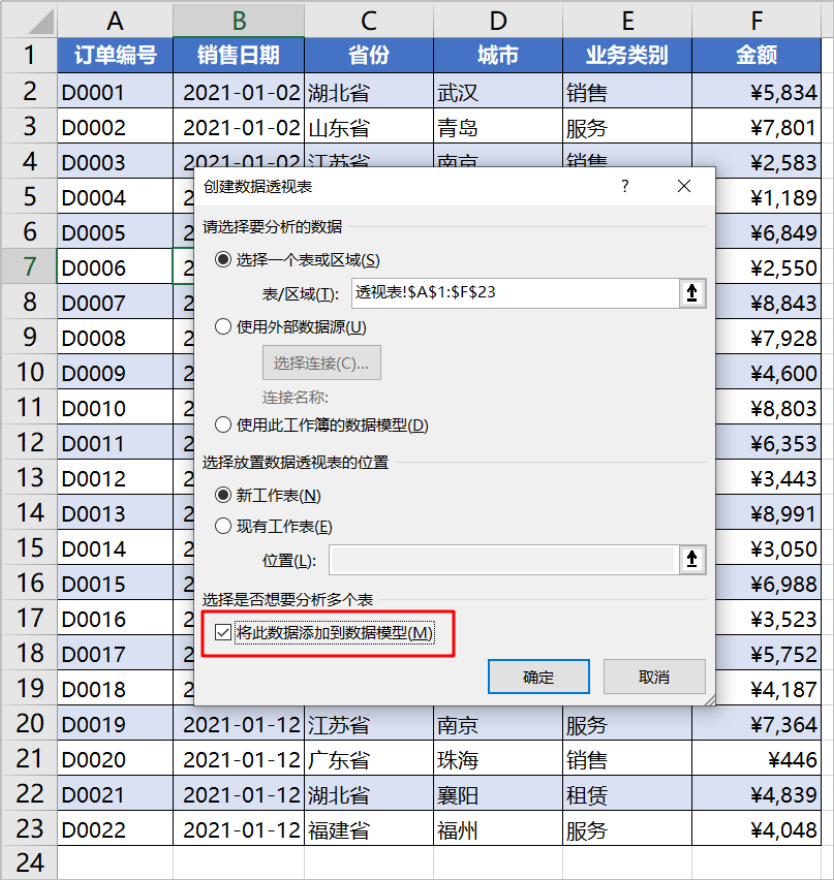Viewport: 834px width, 880px height.
Task: Click the 位置 location input field
Action: [x=501, y=560]
